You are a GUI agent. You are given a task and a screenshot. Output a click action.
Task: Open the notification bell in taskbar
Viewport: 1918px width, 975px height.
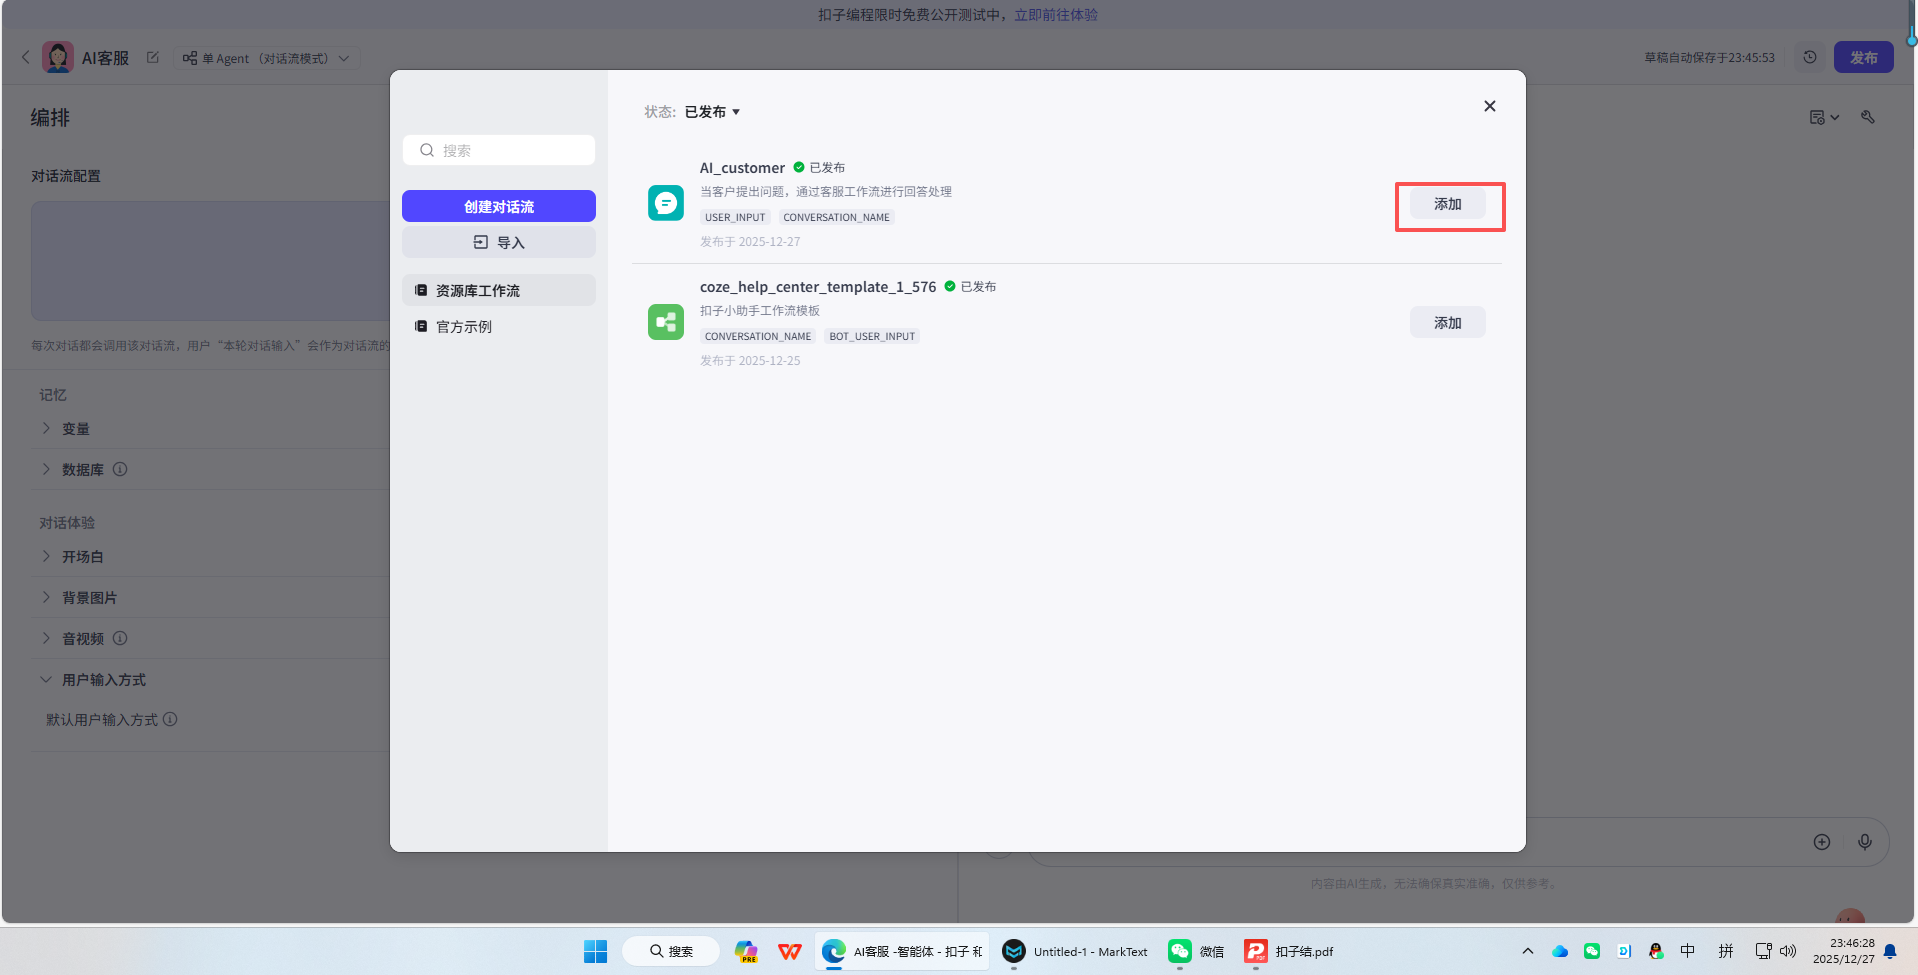click(x=1890, y=951)
